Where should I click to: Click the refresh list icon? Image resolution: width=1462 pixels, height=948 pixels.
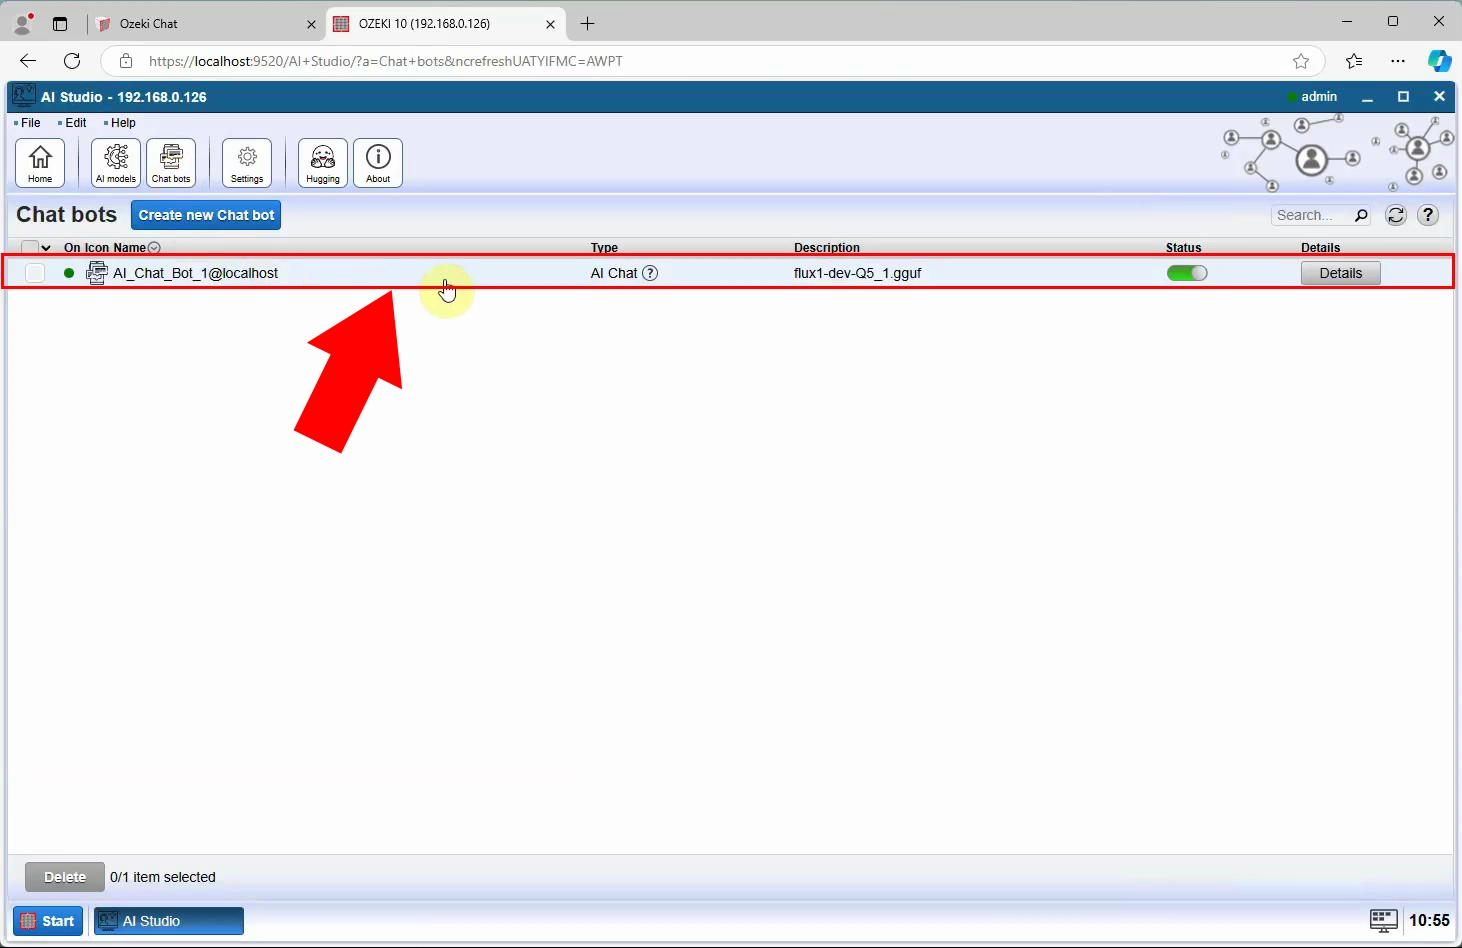point(1396,215)
